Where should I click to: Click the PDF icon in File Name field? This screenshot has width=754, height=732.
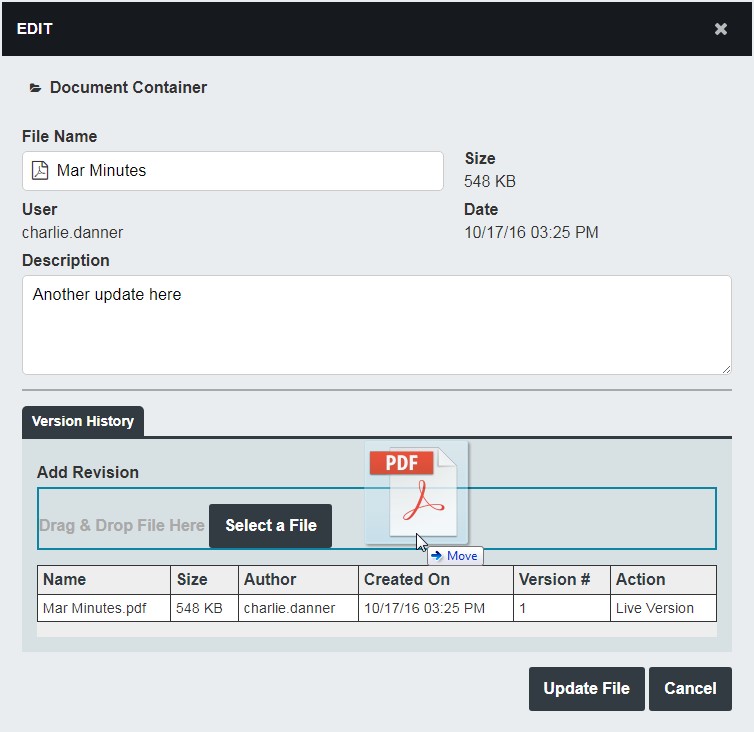click(x=40, y=171)
